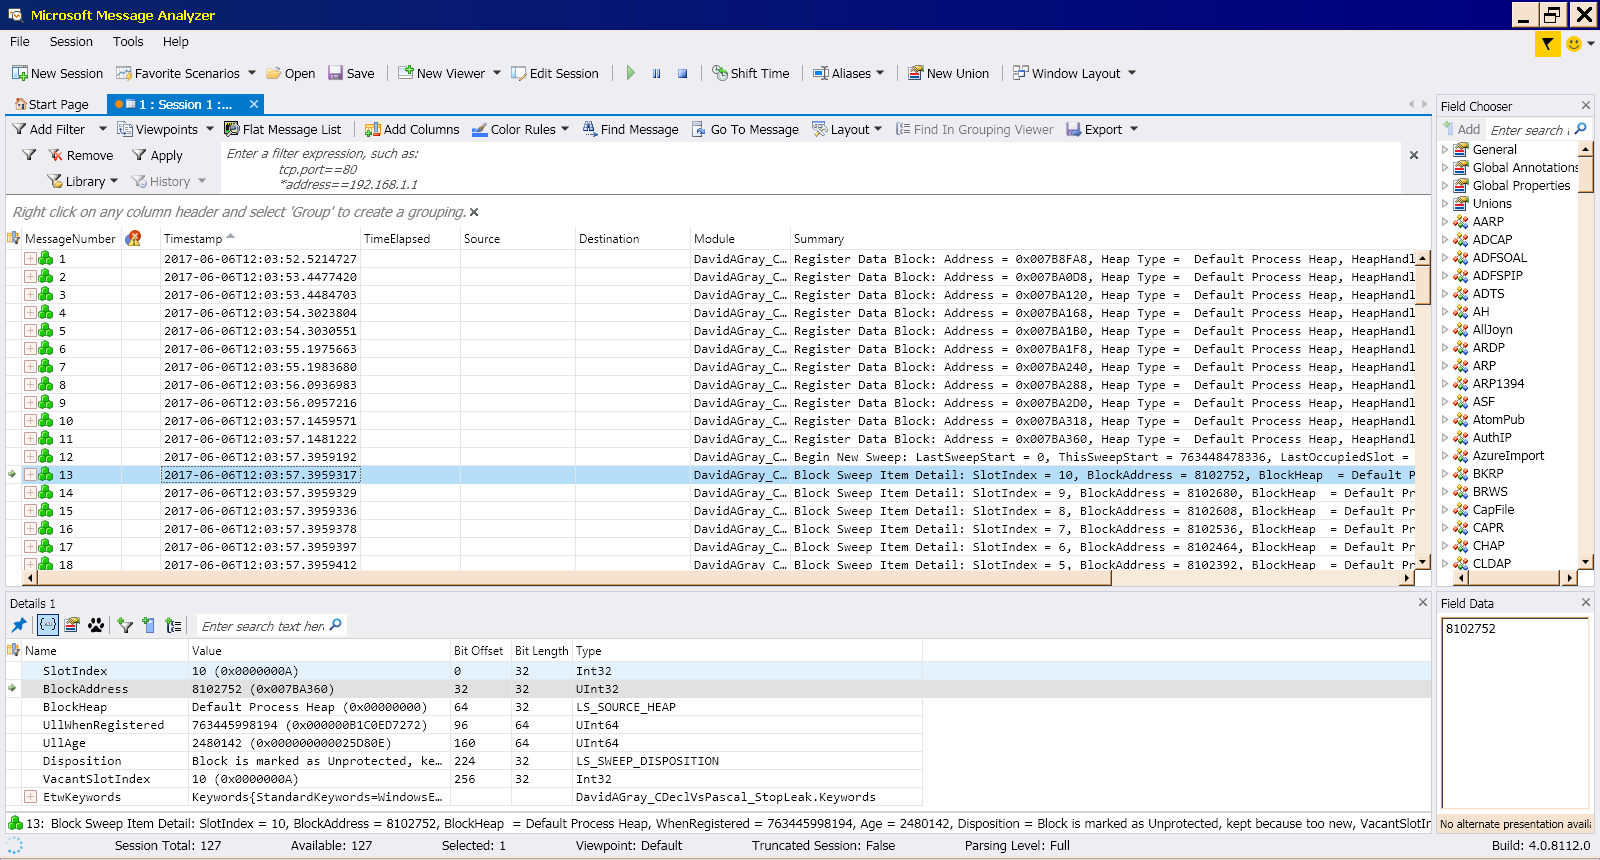Close the Session 1 tab
This screenshot has height=860, width=1600.
254,104
